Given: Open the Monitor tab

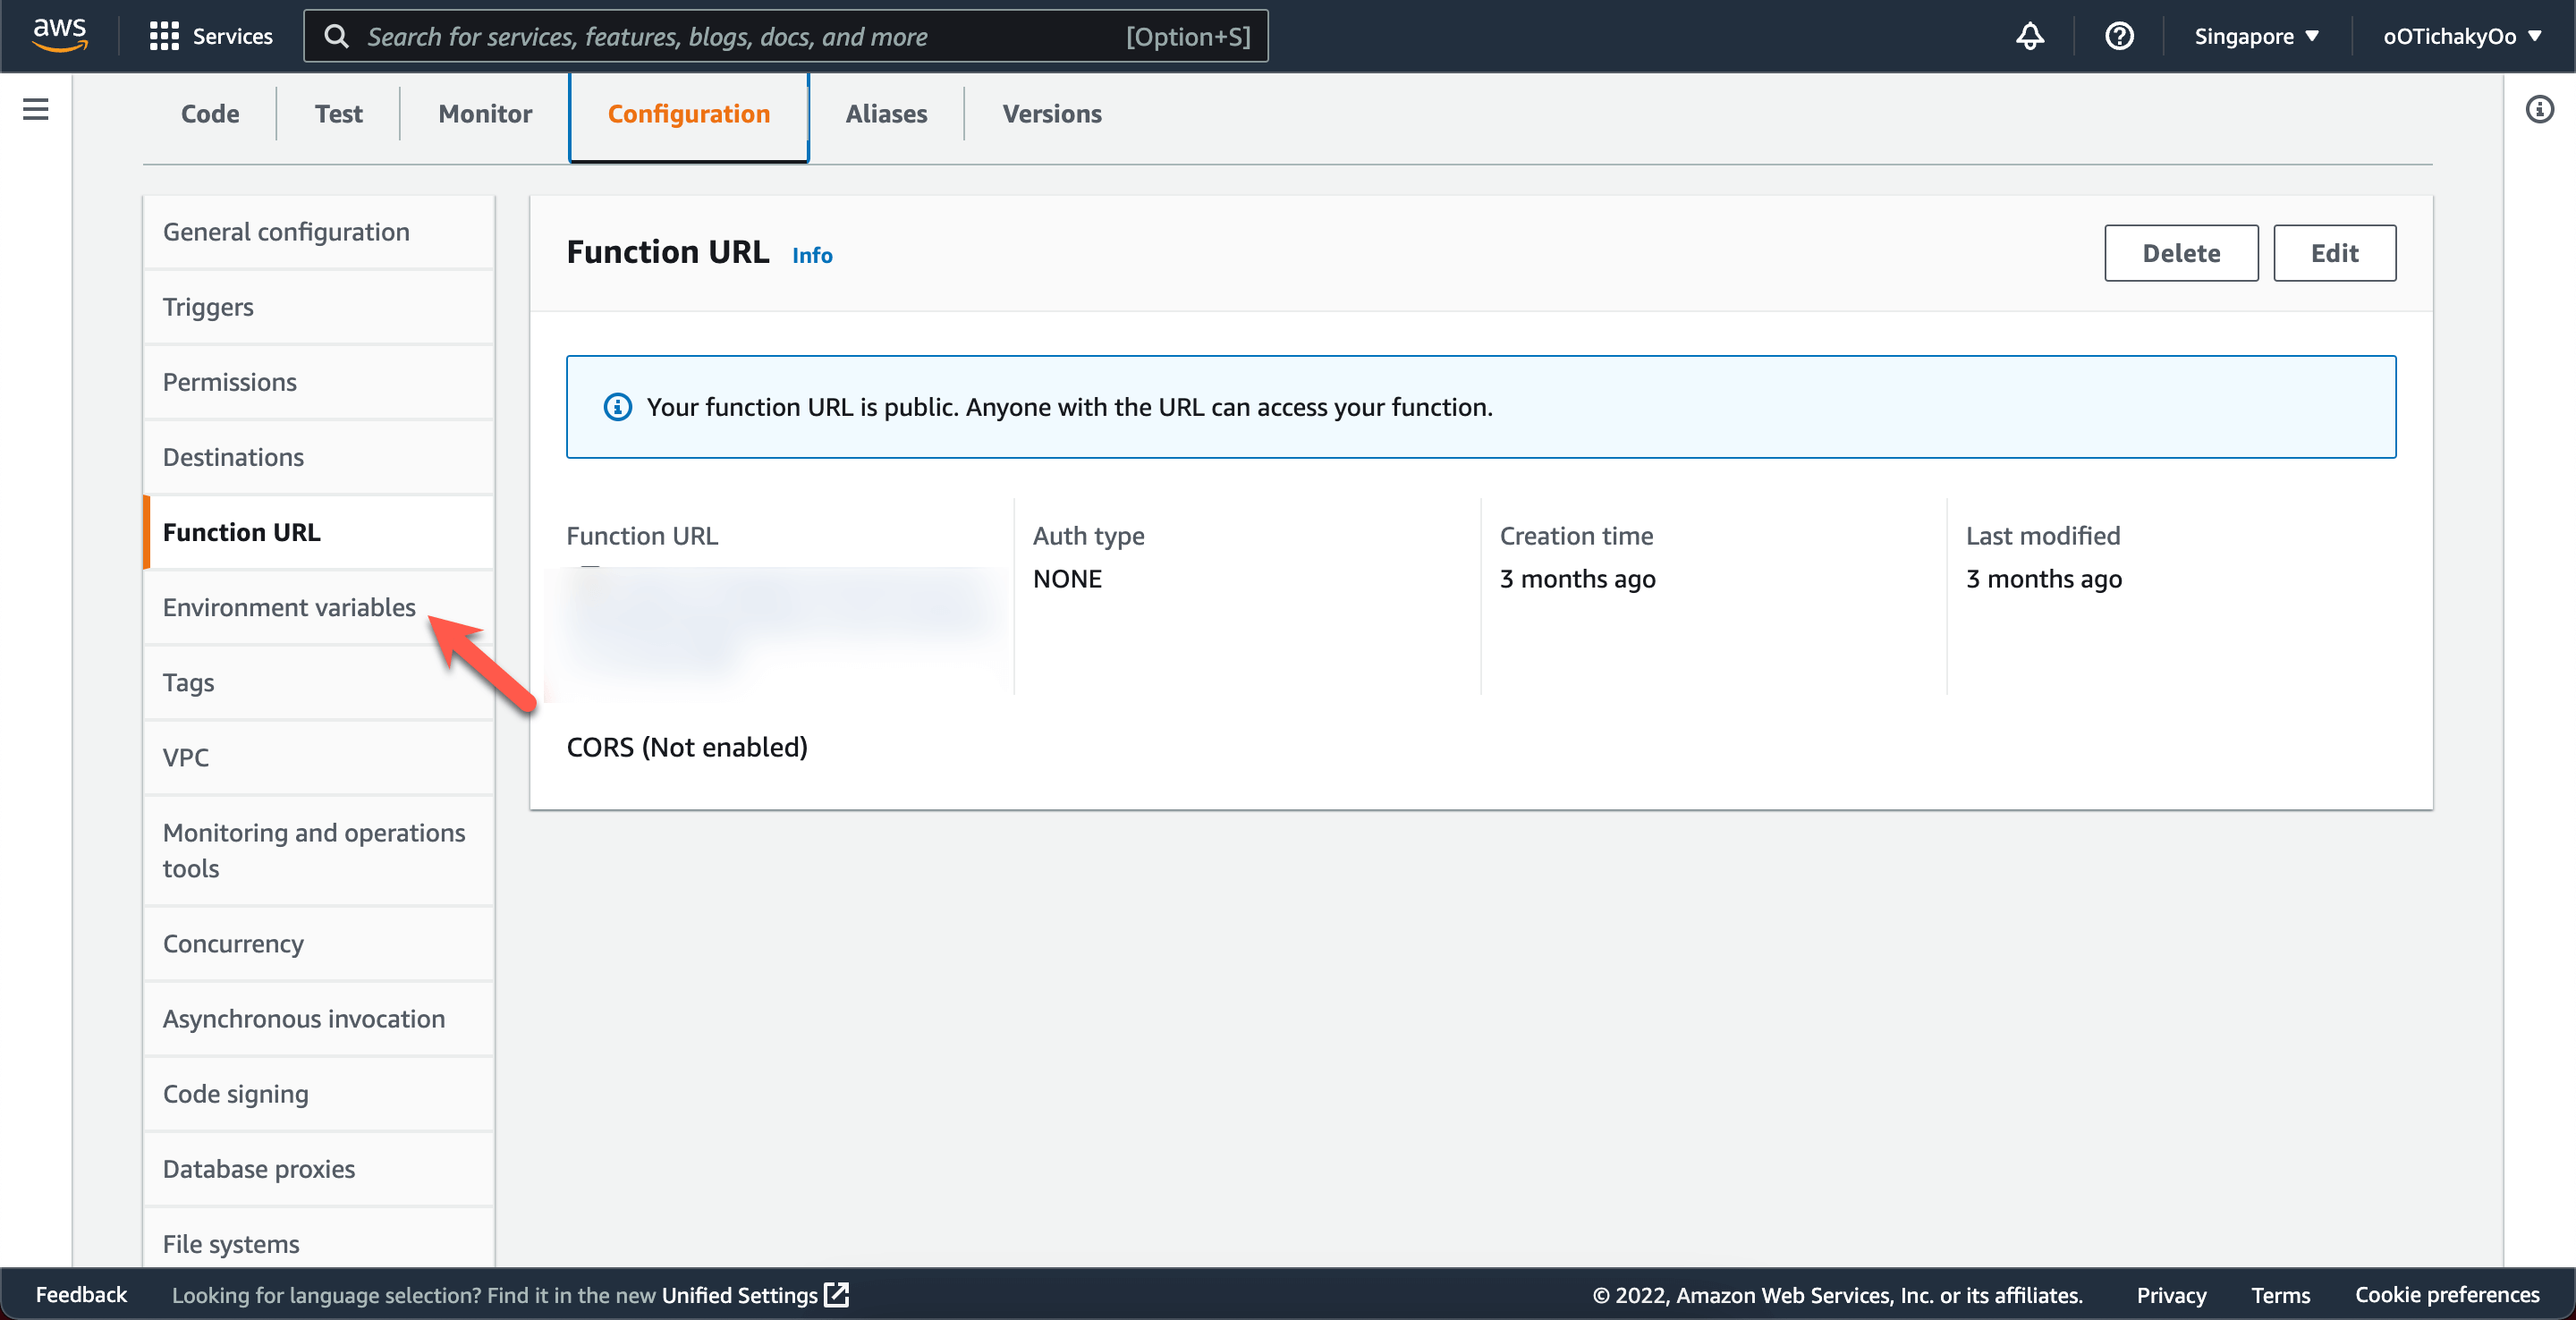Looking at the screenshot, I should coord(484,114).
